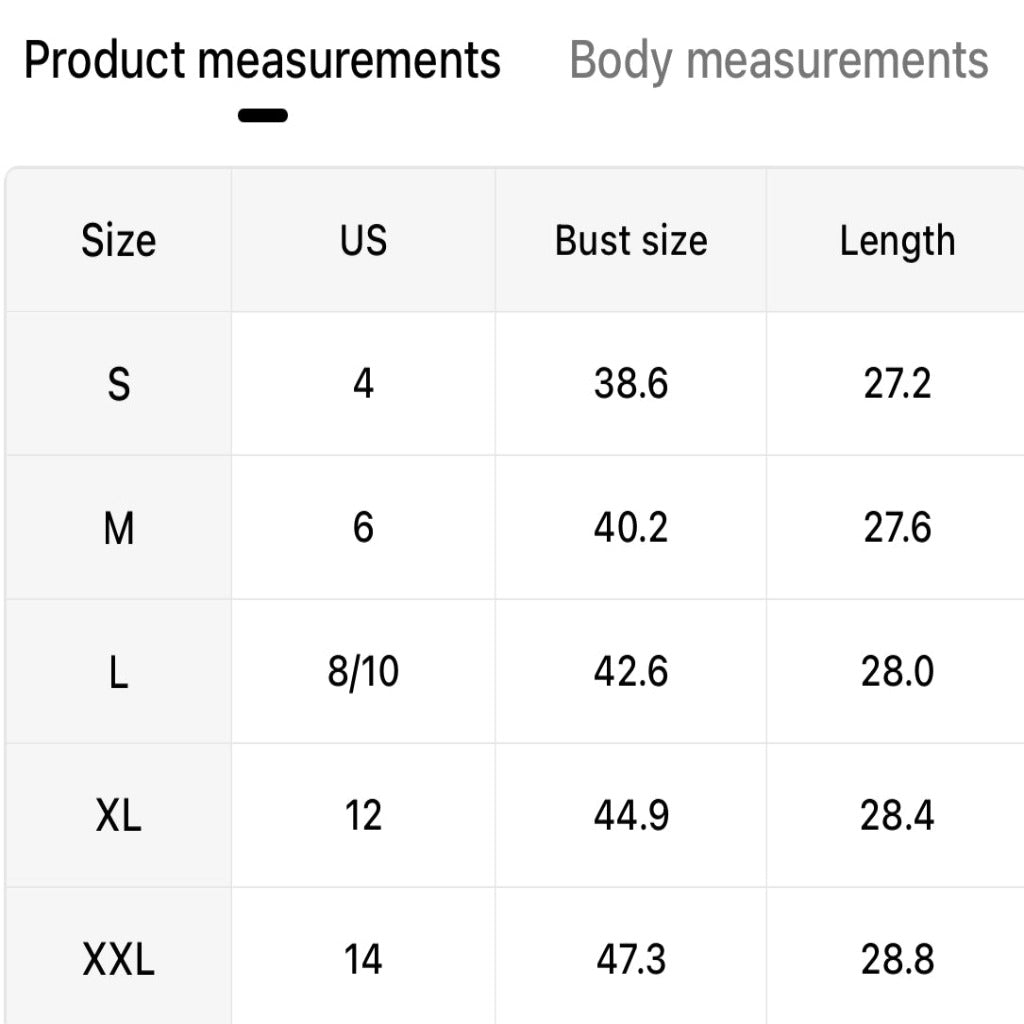Click the 44.9 bust size value
The width and height of the screenshot is (1024, 1024).
631,816
